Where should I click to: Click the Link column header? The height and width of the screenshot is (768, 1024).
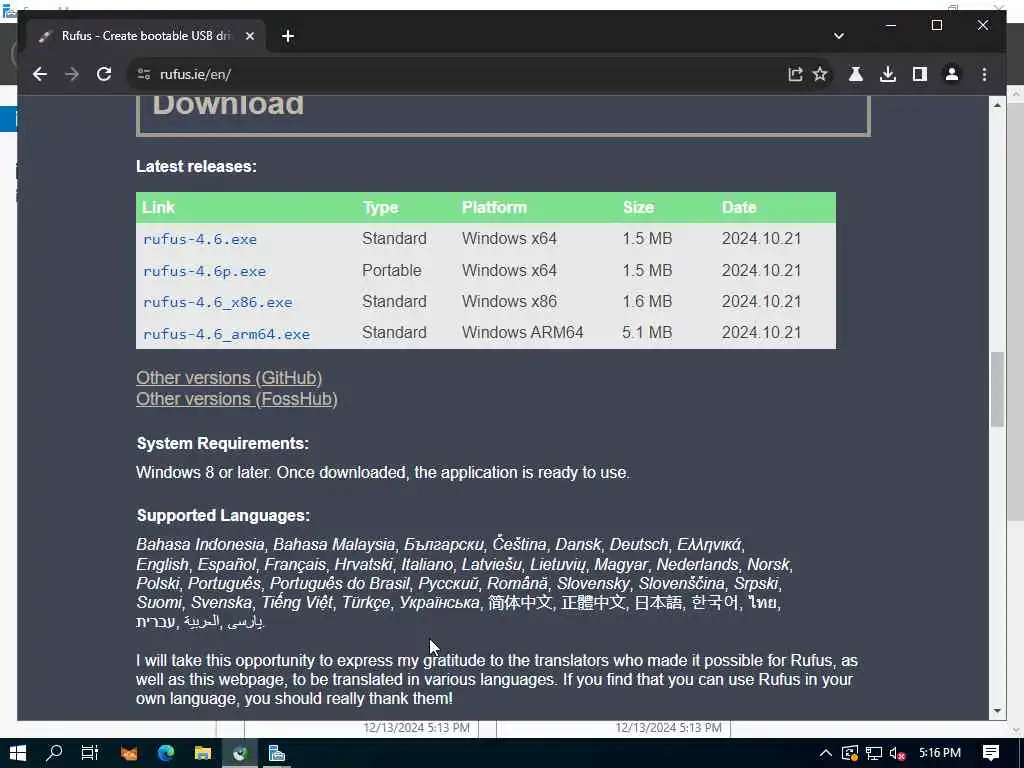coord(158,208)
